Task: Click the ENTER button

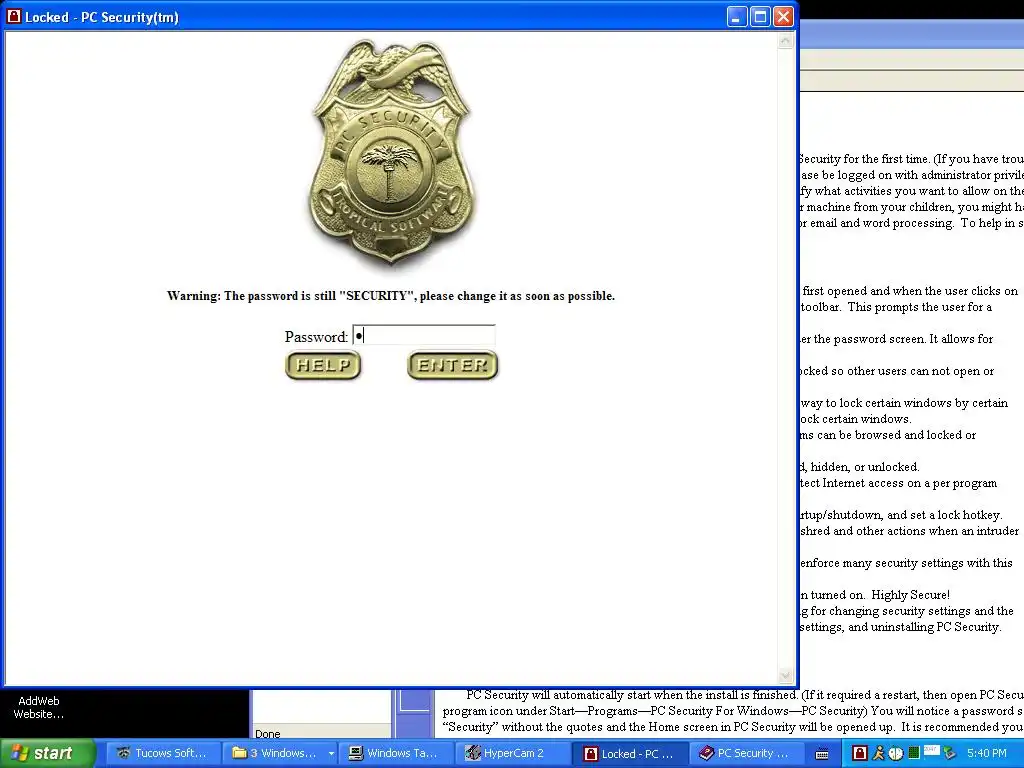Action: click(x=453, y=365)
